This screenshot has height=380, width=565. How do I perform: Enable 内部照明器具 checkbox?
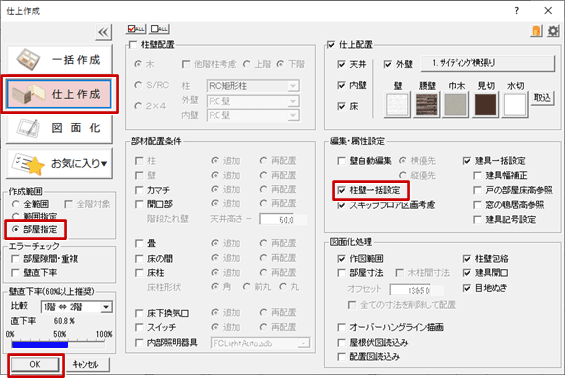click(x=139, y=342)
